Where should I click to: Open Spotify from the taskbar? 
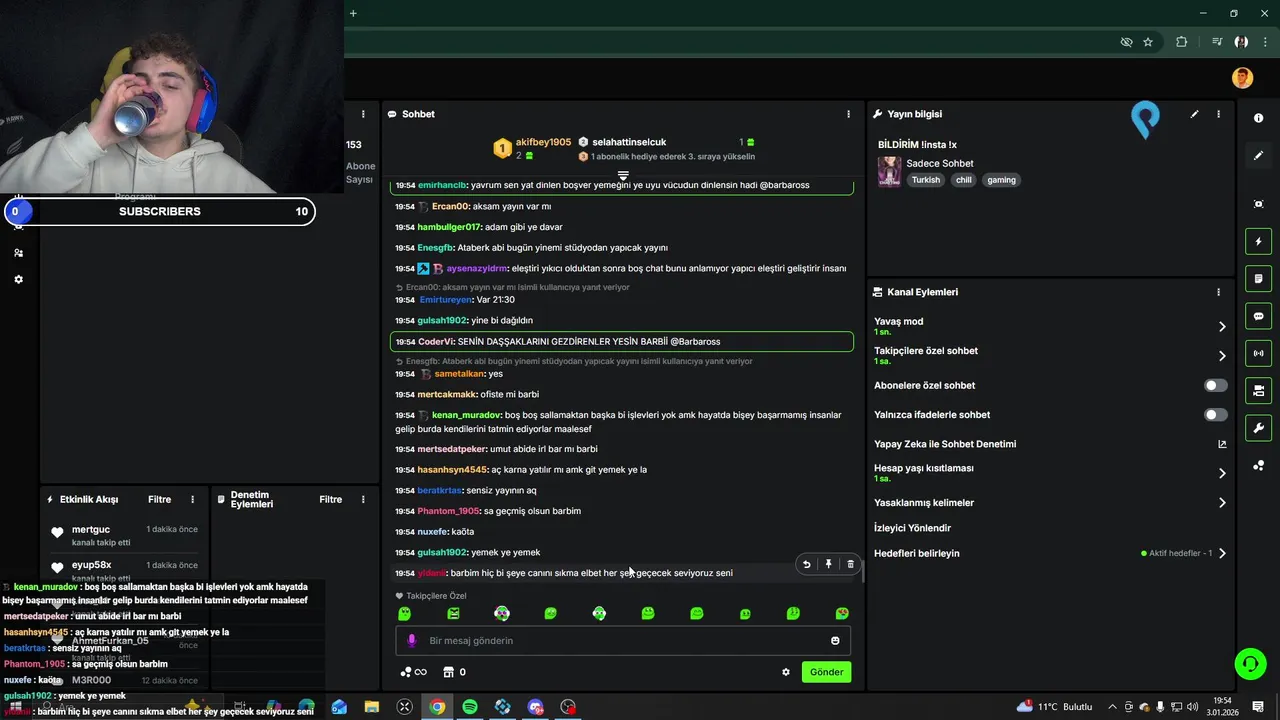[470, 707]
